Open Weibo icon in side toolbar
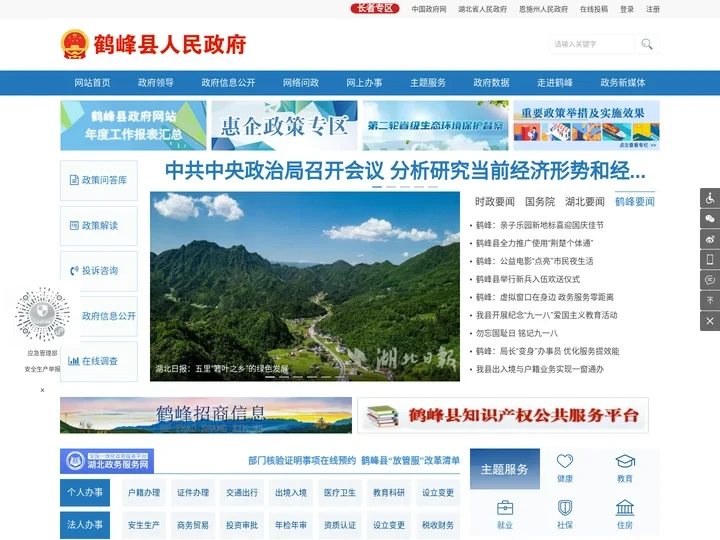720x540 pixels. pos(710,239)
